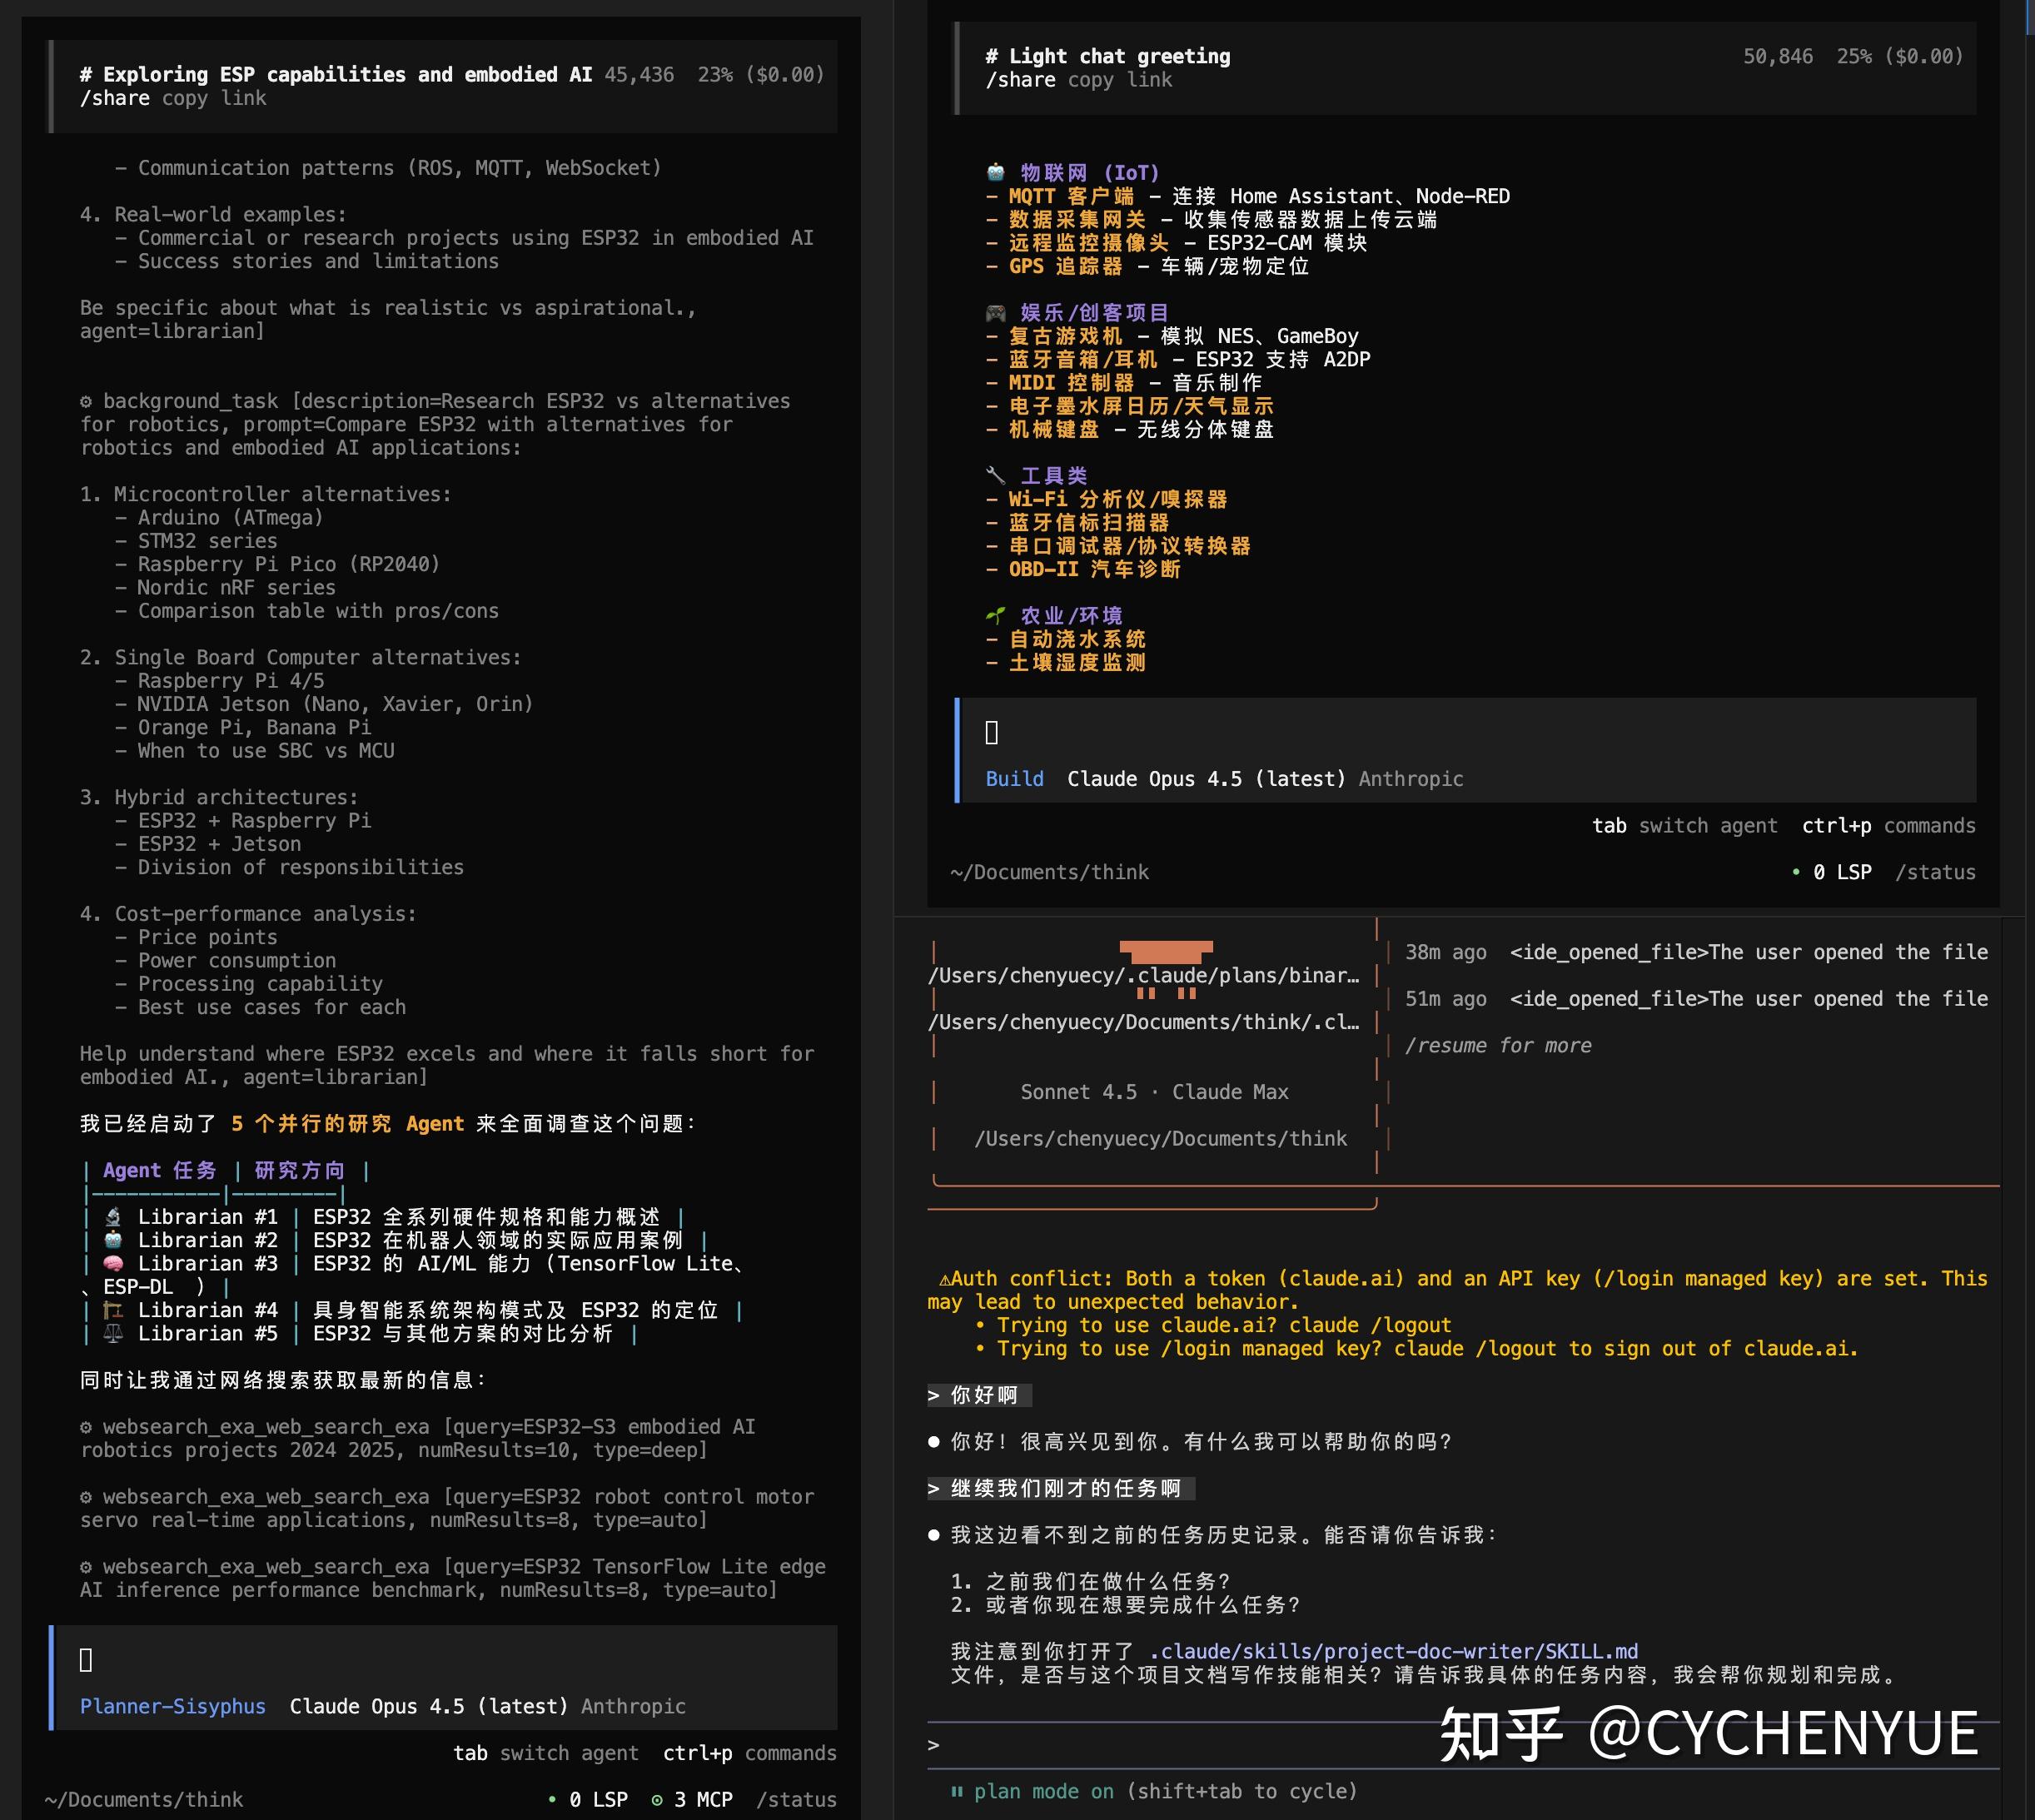This screenshot has height=1820, width=2035.
Task: Select the Build agent label
Action: click(1014, 779)
